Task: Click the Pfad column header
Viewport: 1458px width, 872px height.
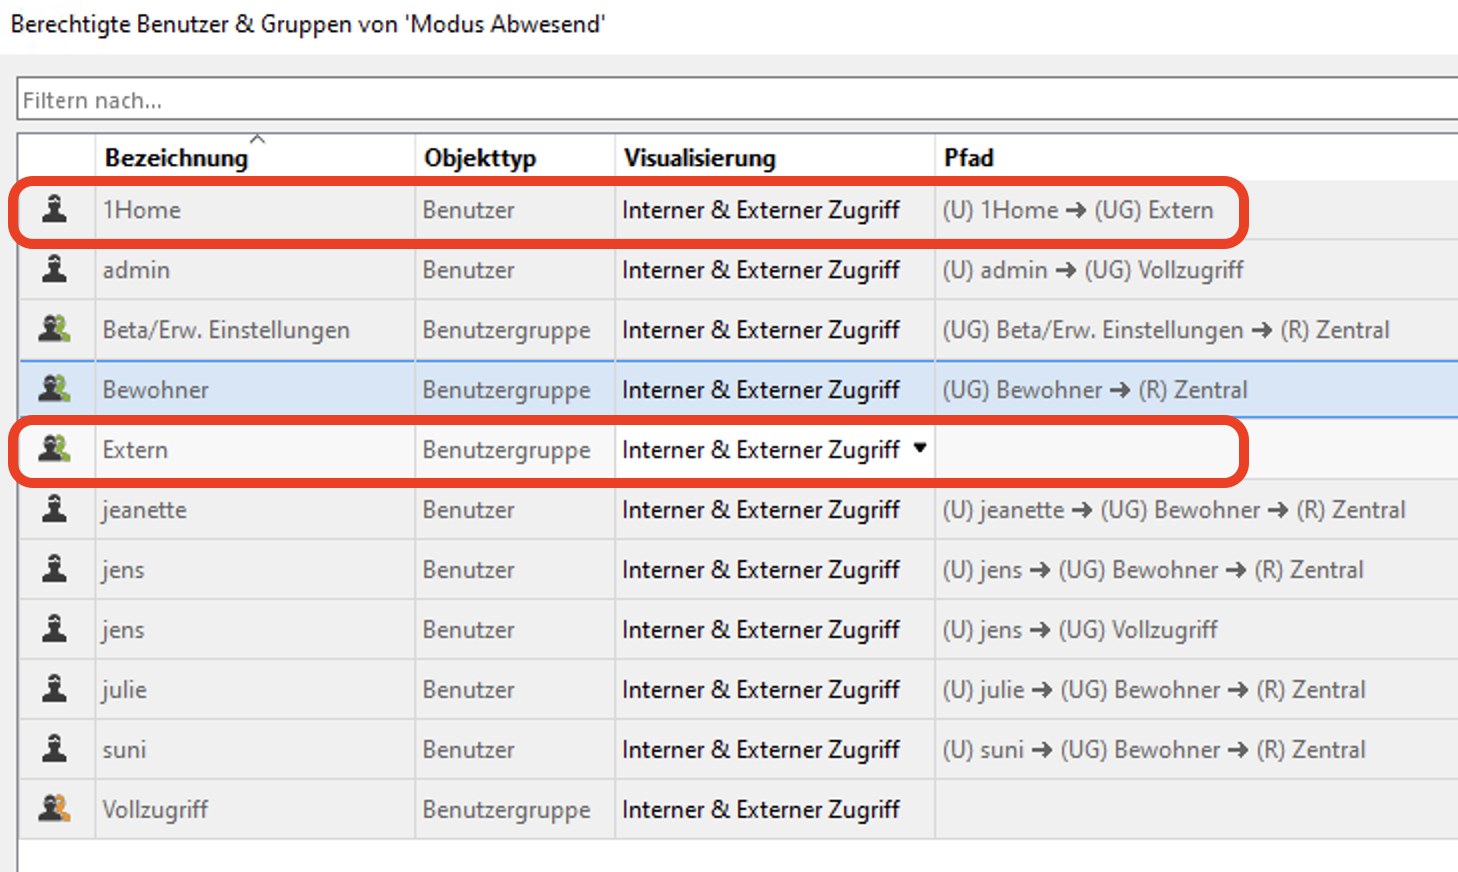Action: [968, 158]
